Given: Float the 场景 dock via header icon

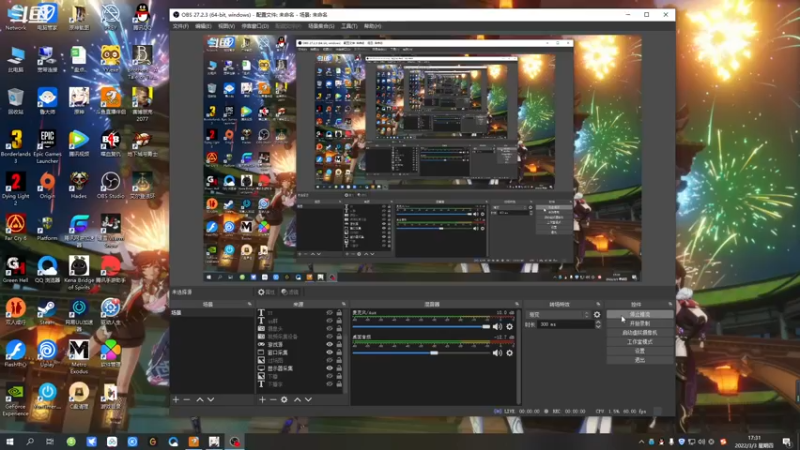Looking at the screenshot, I should (x=249, y=304).
